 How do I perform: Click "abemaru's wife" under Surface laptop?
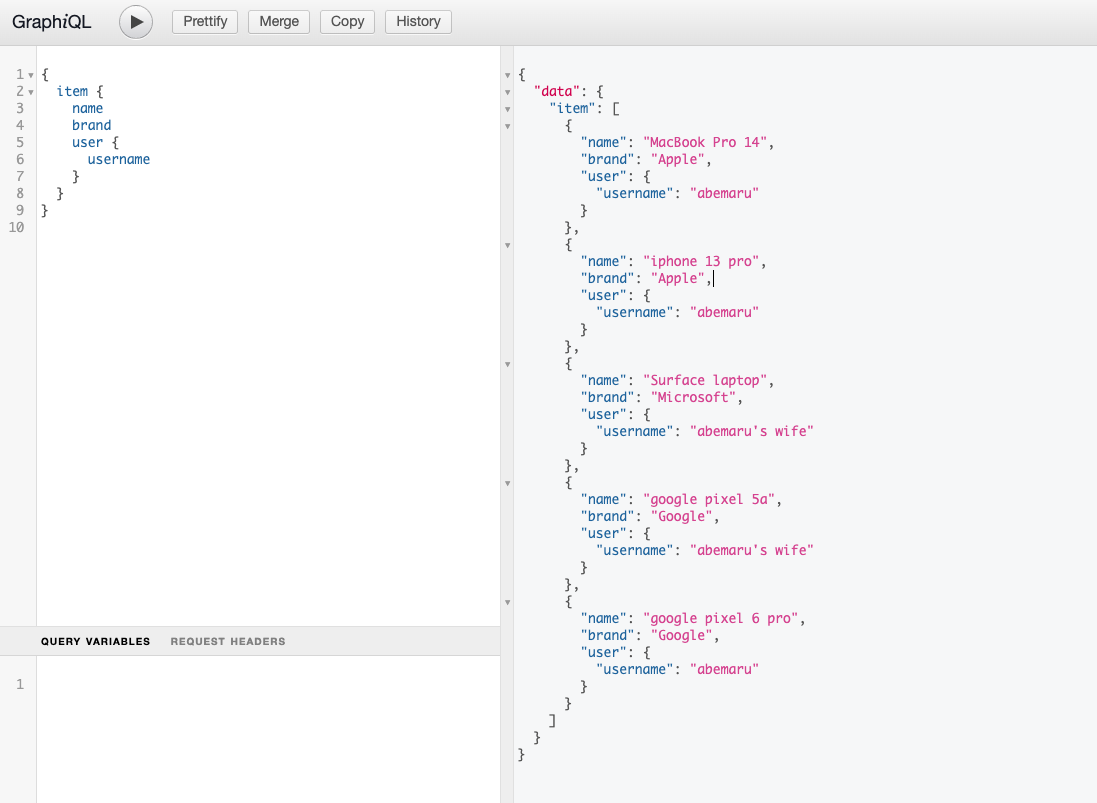pyautogui.click(x=752, y=432)
